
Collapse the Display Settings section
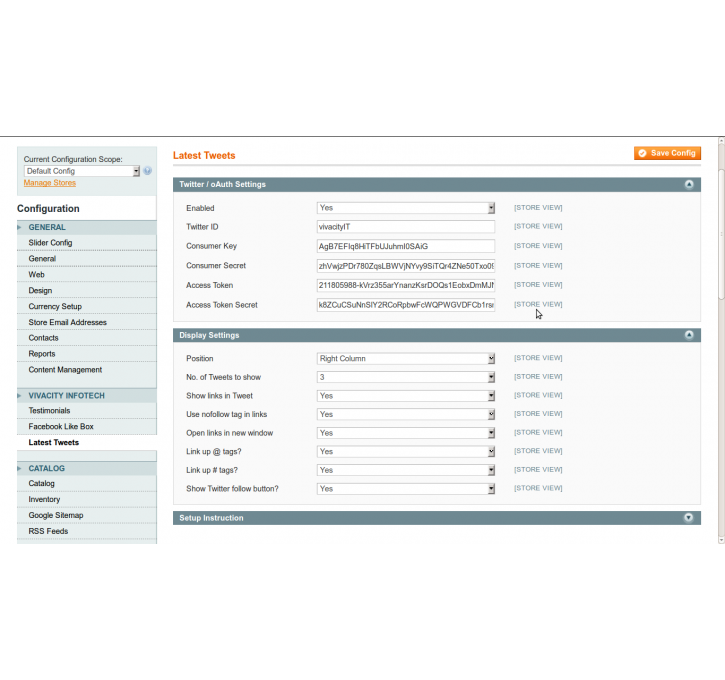pyautogui.click(x=689, y=335)
